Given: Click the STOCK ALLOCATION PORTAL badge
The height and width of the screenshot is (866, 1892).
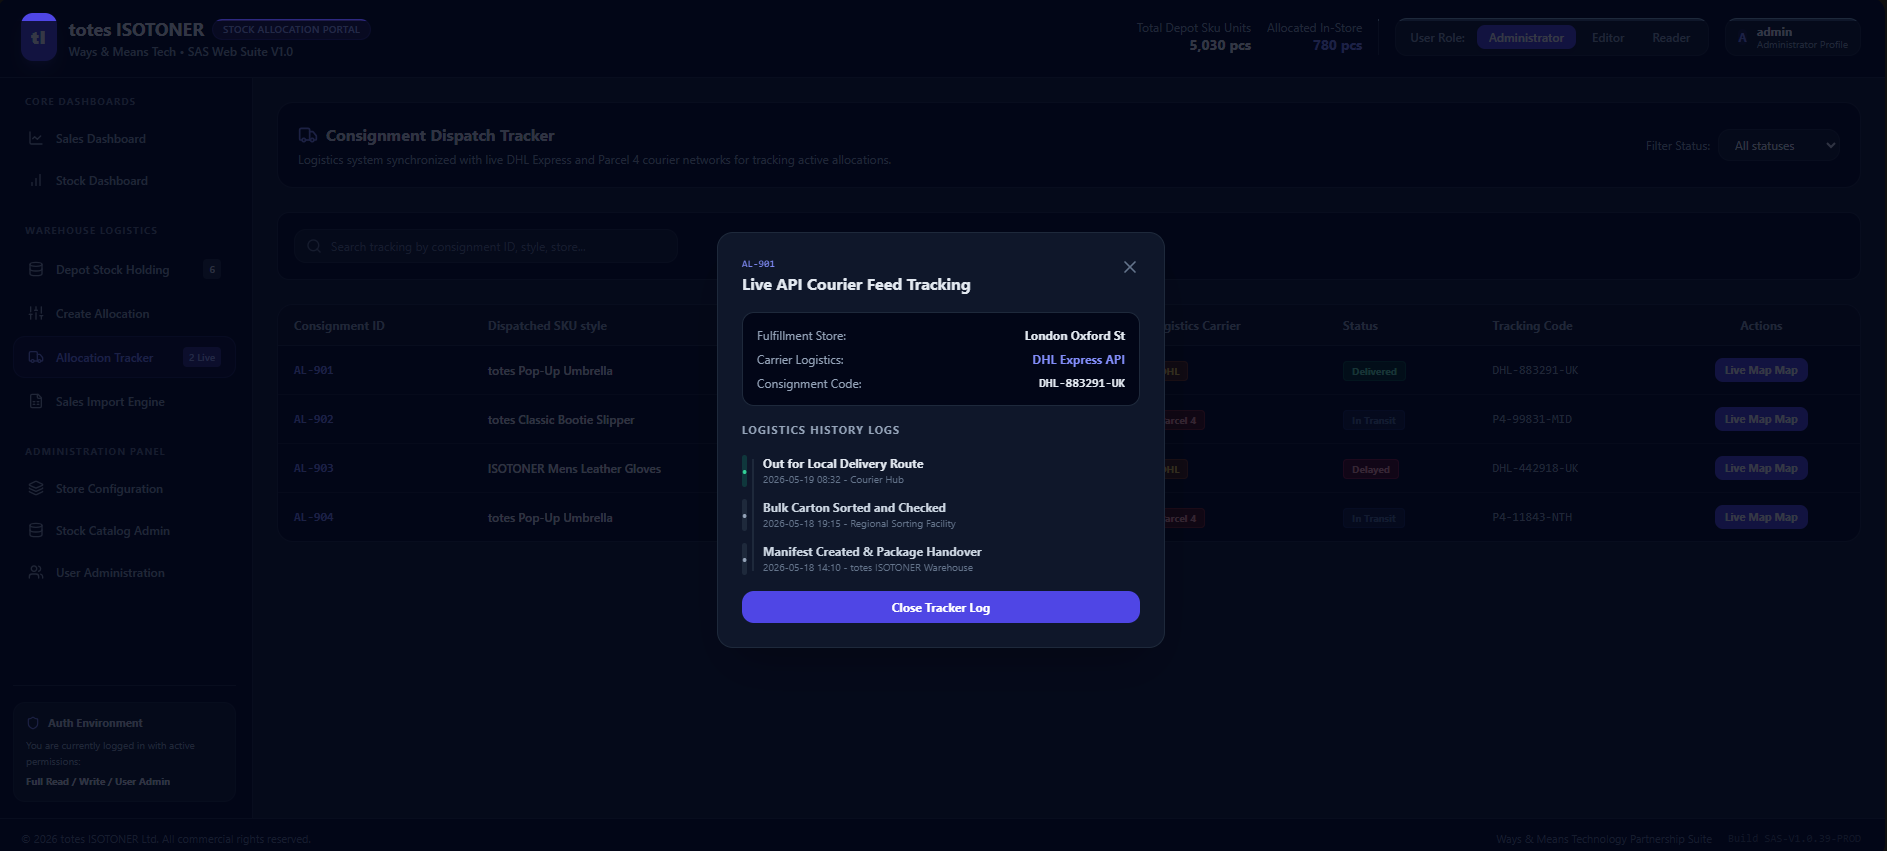Looking at the screenshot, I should (291, 30).
